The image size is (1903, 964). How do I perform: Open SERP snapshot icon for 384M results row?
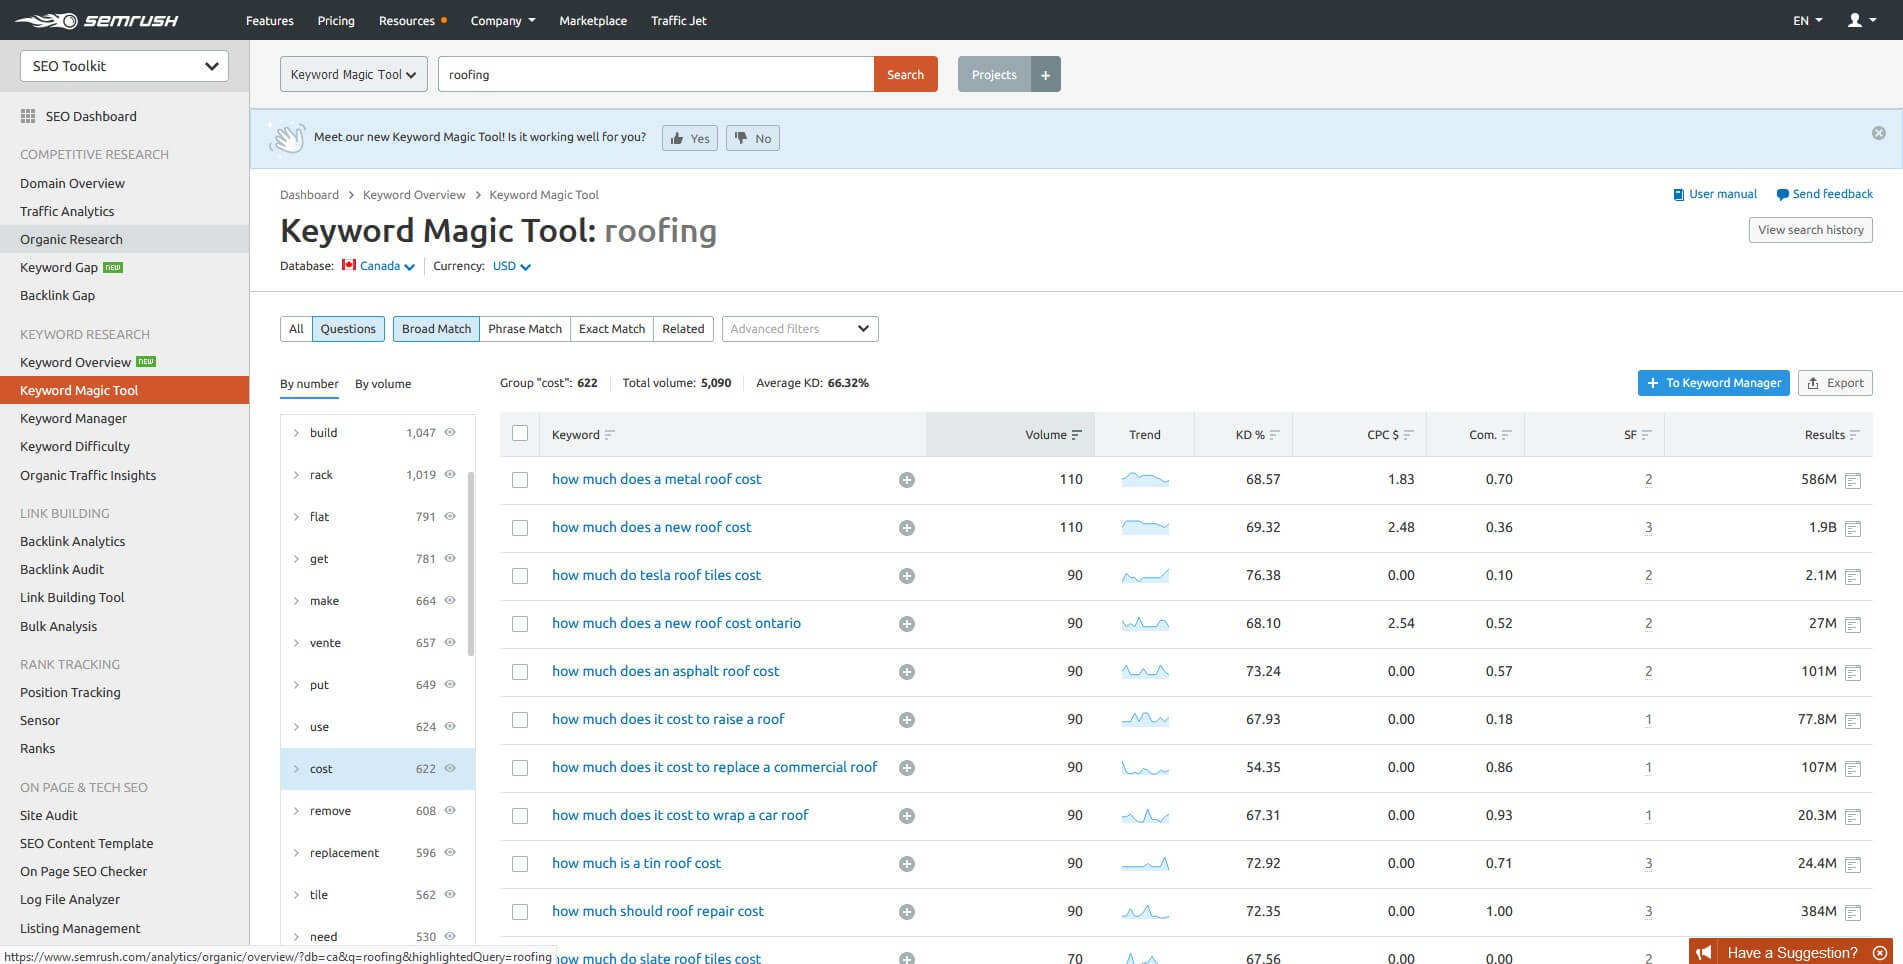click(x=1853, y=913)
